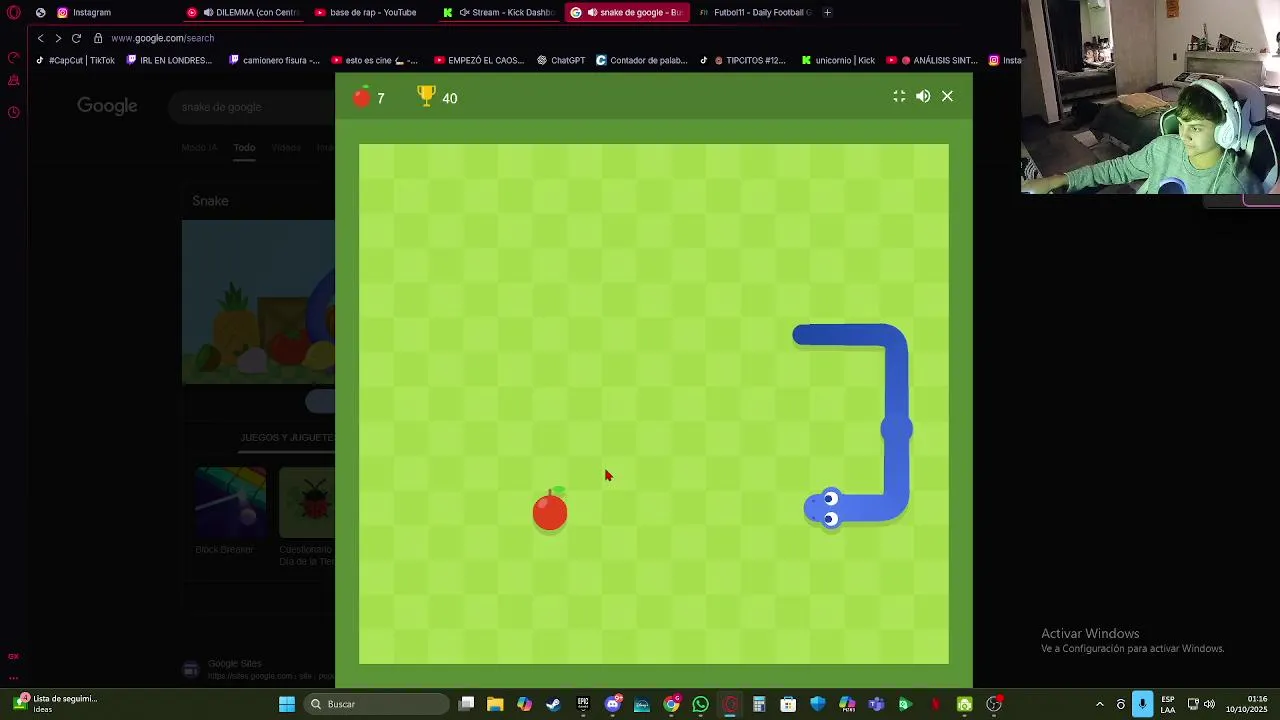Open the EMPEZÓ EL CAOS bookmark
The width and height of the screenshot is (1280, 720).
(479, 60)
